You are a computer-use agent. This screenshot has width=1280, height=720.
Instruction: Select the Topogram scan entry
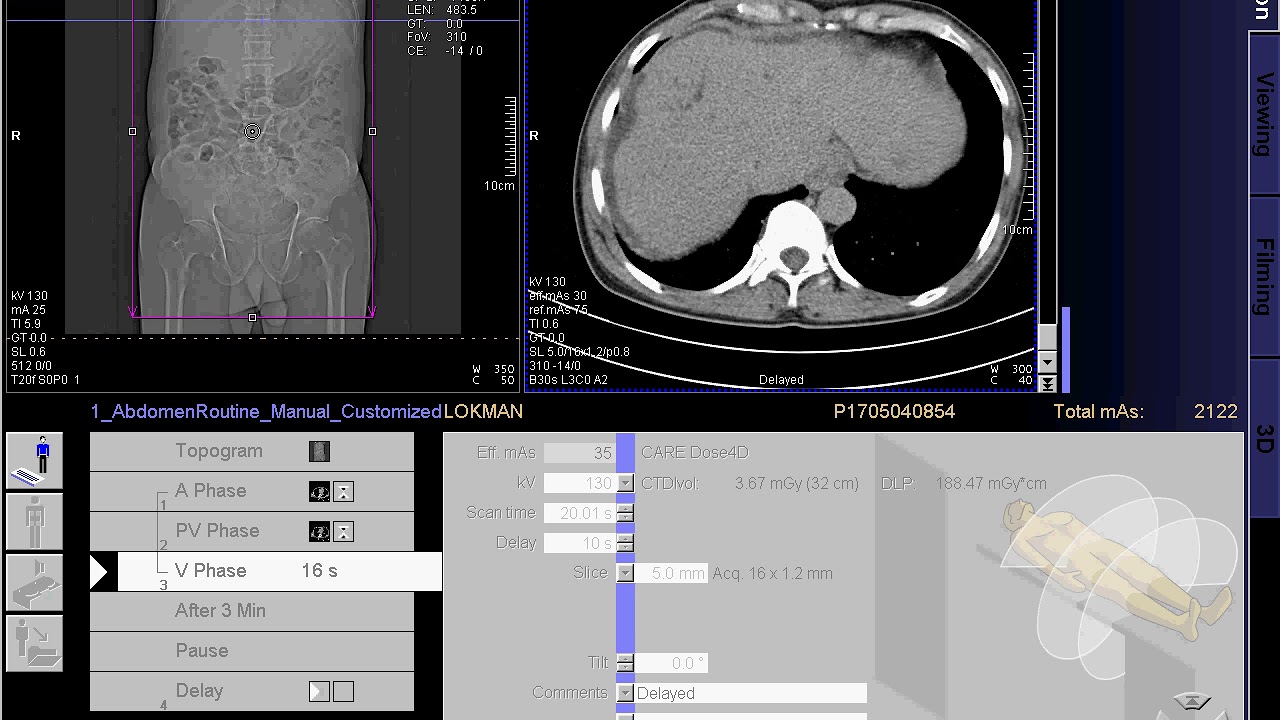252,451
